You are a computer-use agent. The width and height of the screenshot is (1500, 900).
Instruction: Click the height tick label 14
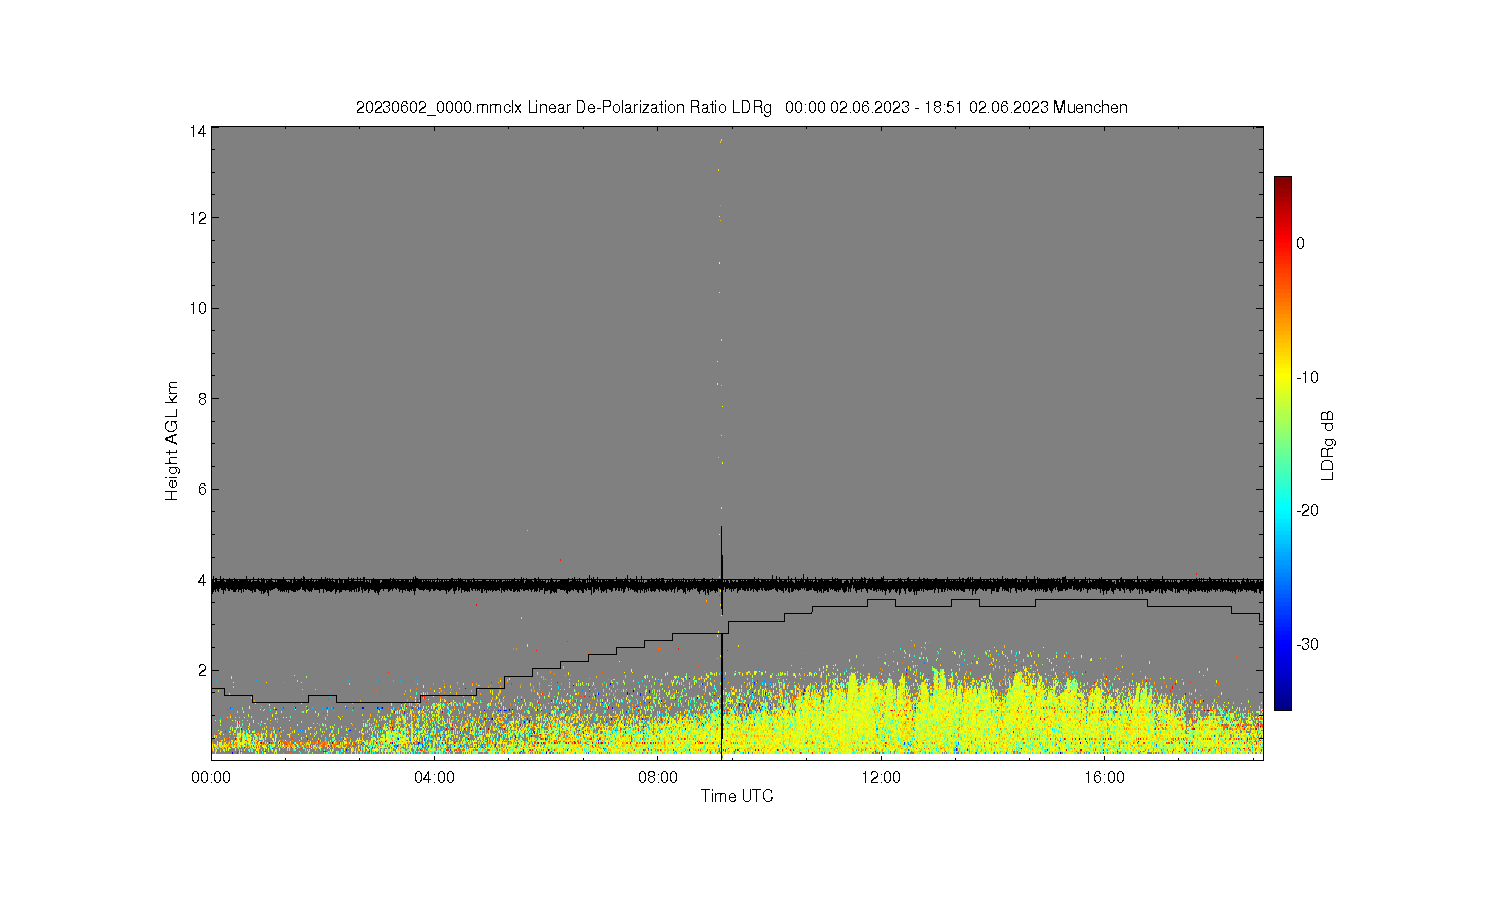[198, 131]
